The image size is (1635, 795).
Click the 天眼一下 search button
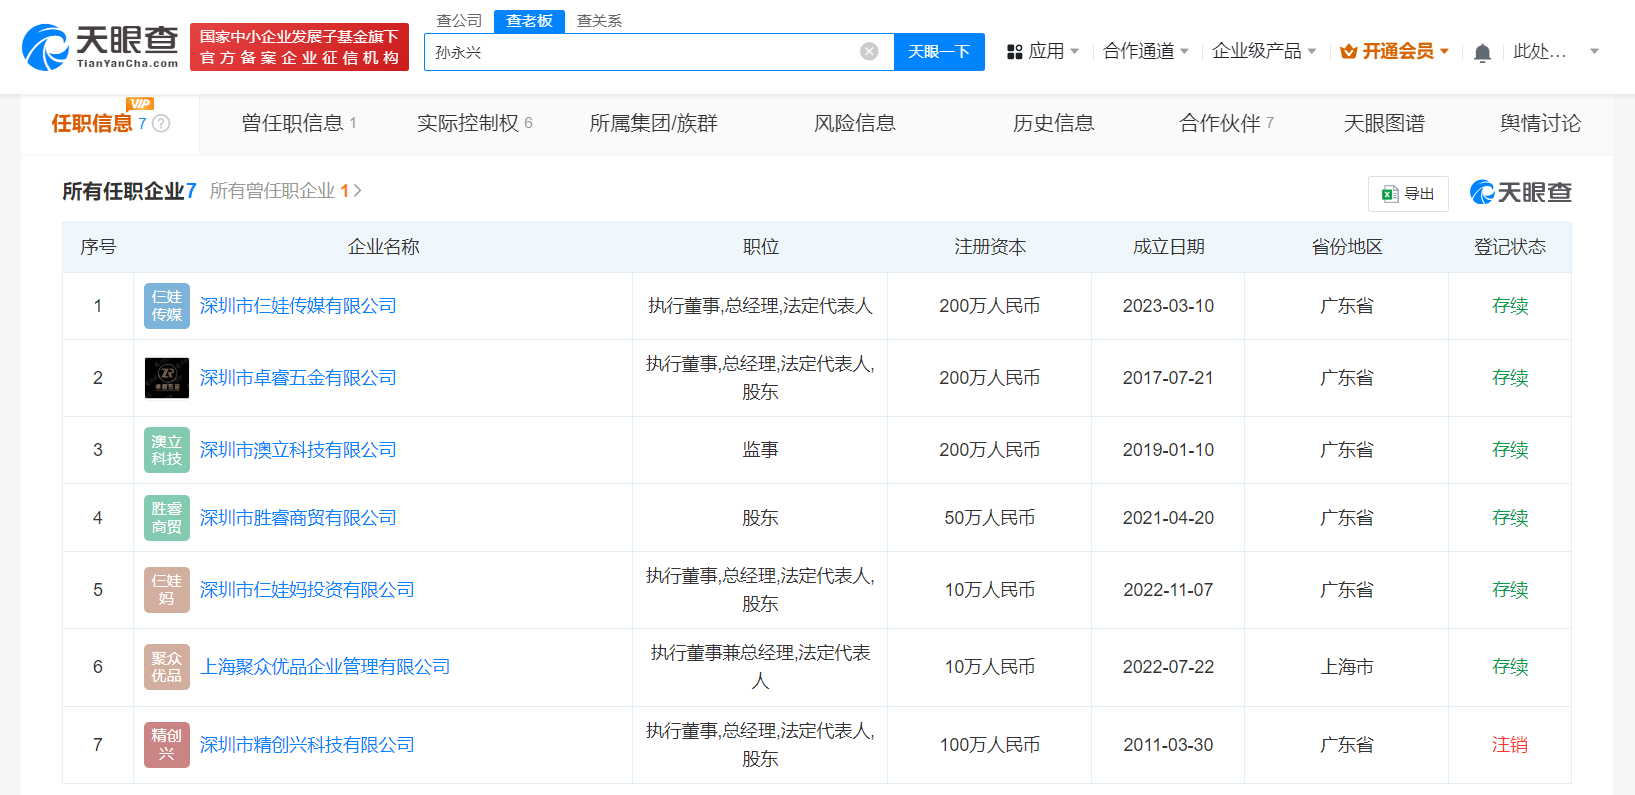939,52
